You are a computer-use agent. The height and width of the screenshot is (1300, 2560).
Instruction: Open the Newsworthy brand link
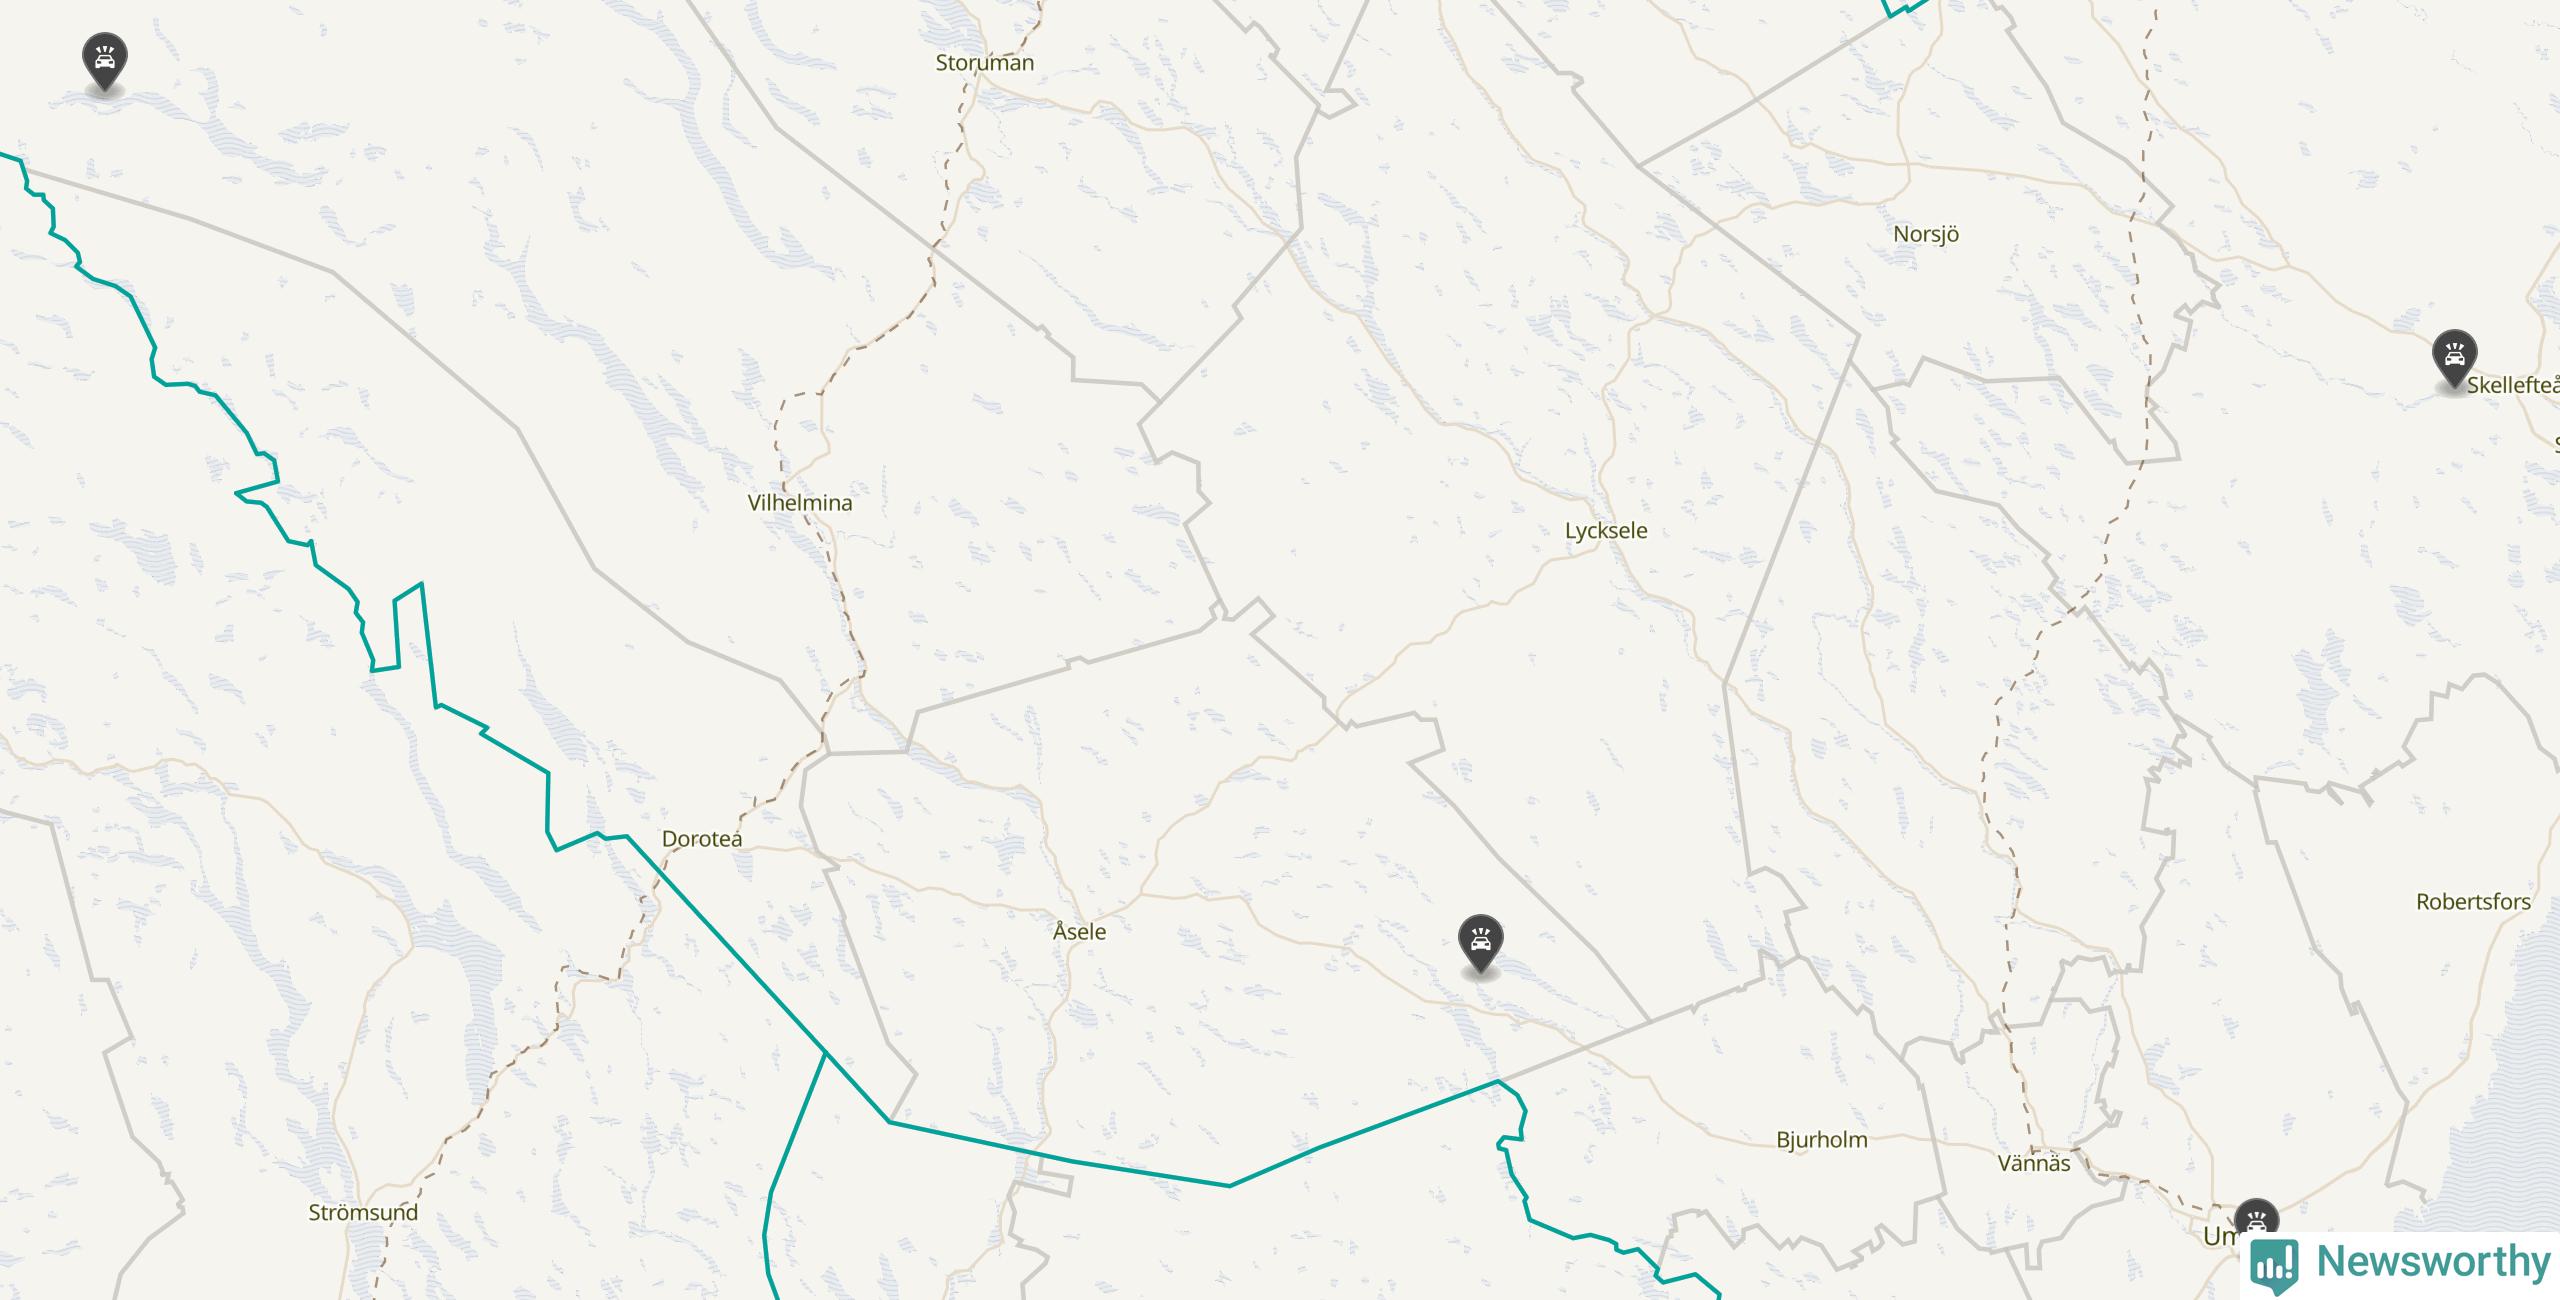pyautogui.click(x=2400, y=1264)
